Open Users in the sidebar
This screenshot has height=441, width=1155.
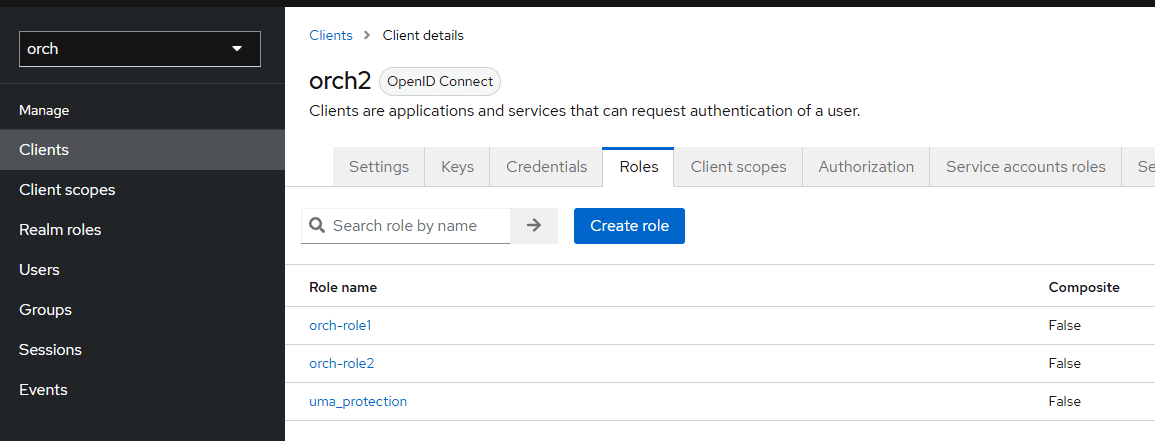pos(39,270)
